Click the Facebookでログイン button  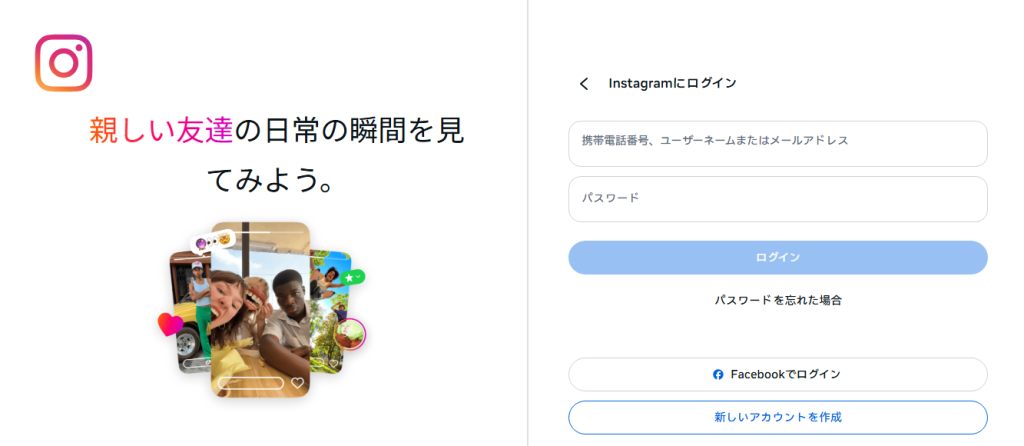[777, 374]
